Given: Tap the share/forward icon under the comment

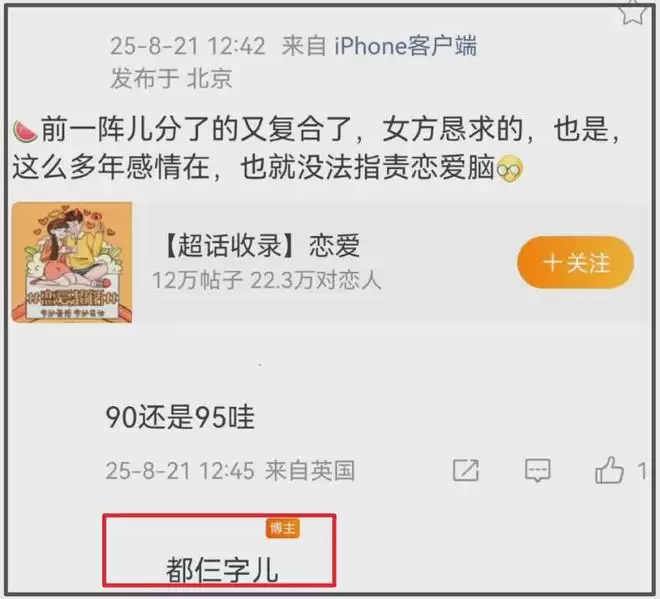Looking at the screenshot, I should tap(466, 470).
